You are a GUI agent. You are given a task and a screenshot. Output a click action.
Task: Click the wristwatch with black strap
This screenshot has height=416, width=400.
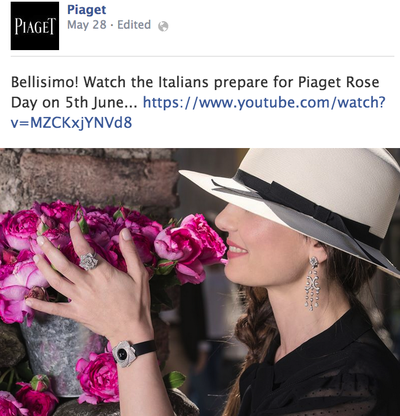pyautogui.click(x=132, y=352)
